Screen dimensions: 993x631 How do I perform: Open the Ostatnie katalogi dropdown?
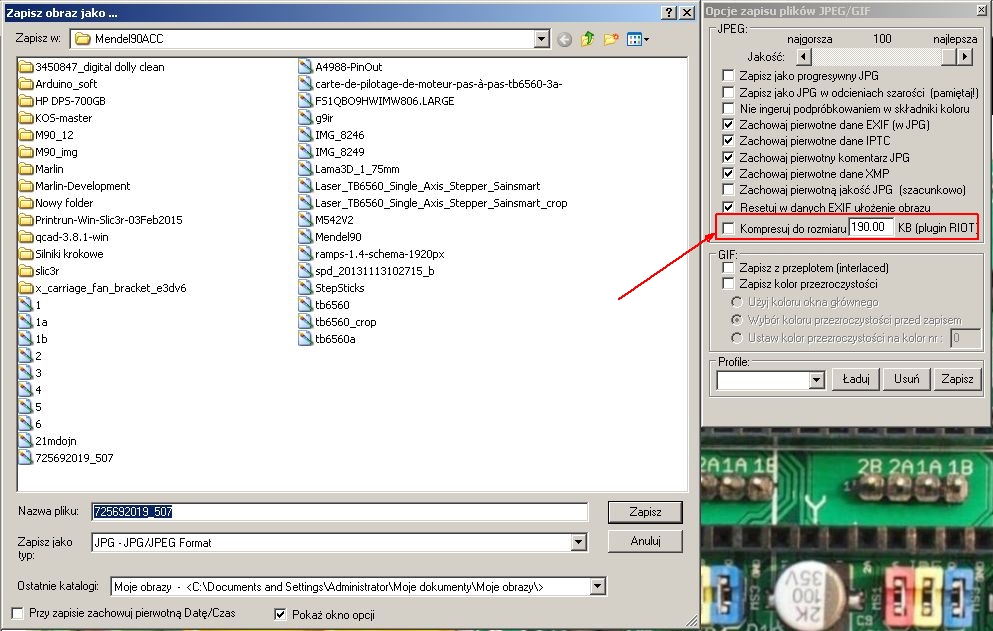coord(598,587)
